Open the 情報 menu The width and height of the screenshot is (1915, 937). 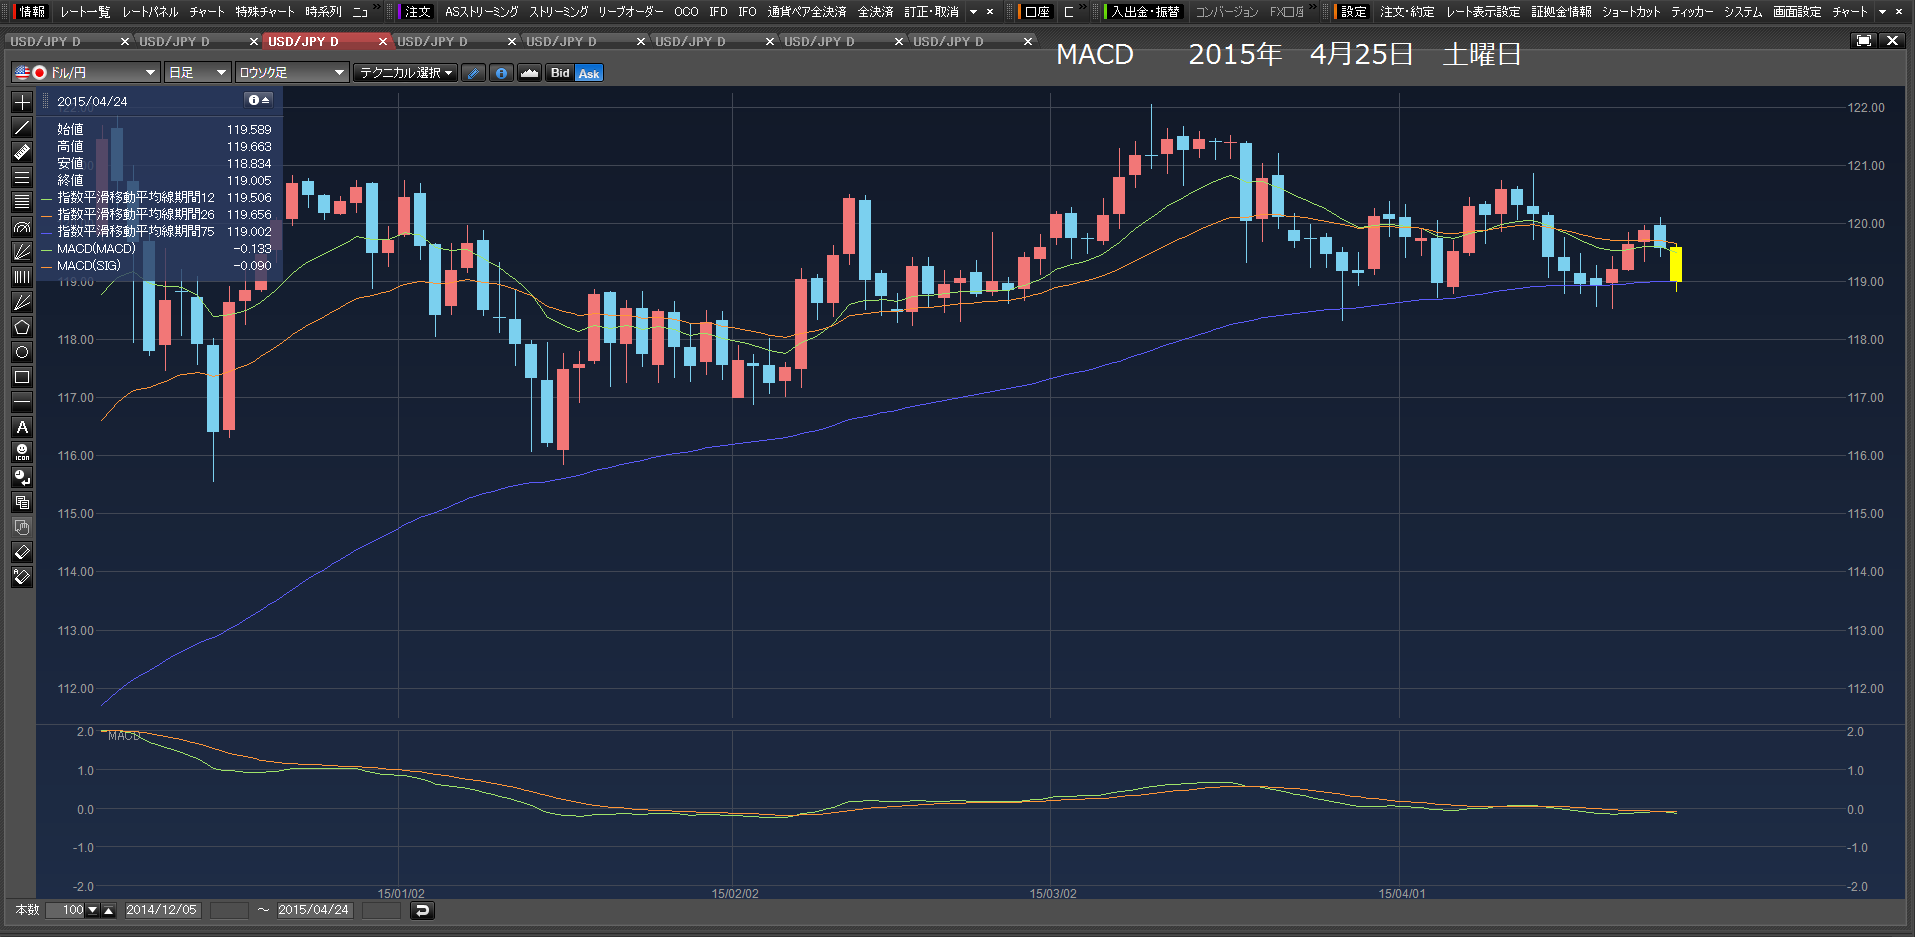[32, 12]
